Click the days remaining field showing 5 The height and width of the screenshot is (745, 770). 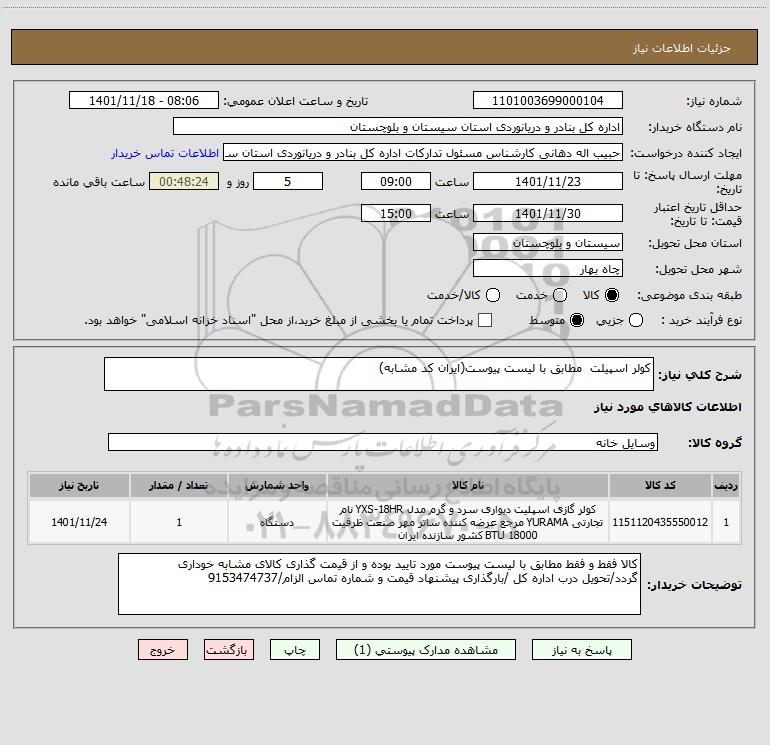(x=288, y=181)
